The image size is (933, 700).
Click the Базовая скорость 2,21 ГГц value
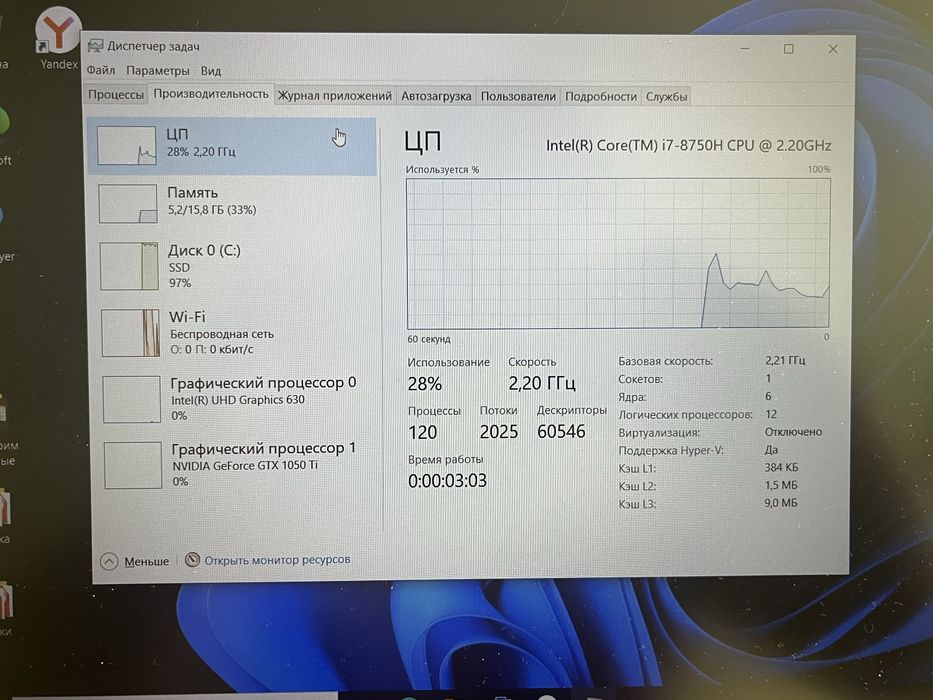click(x=785, y=360)
